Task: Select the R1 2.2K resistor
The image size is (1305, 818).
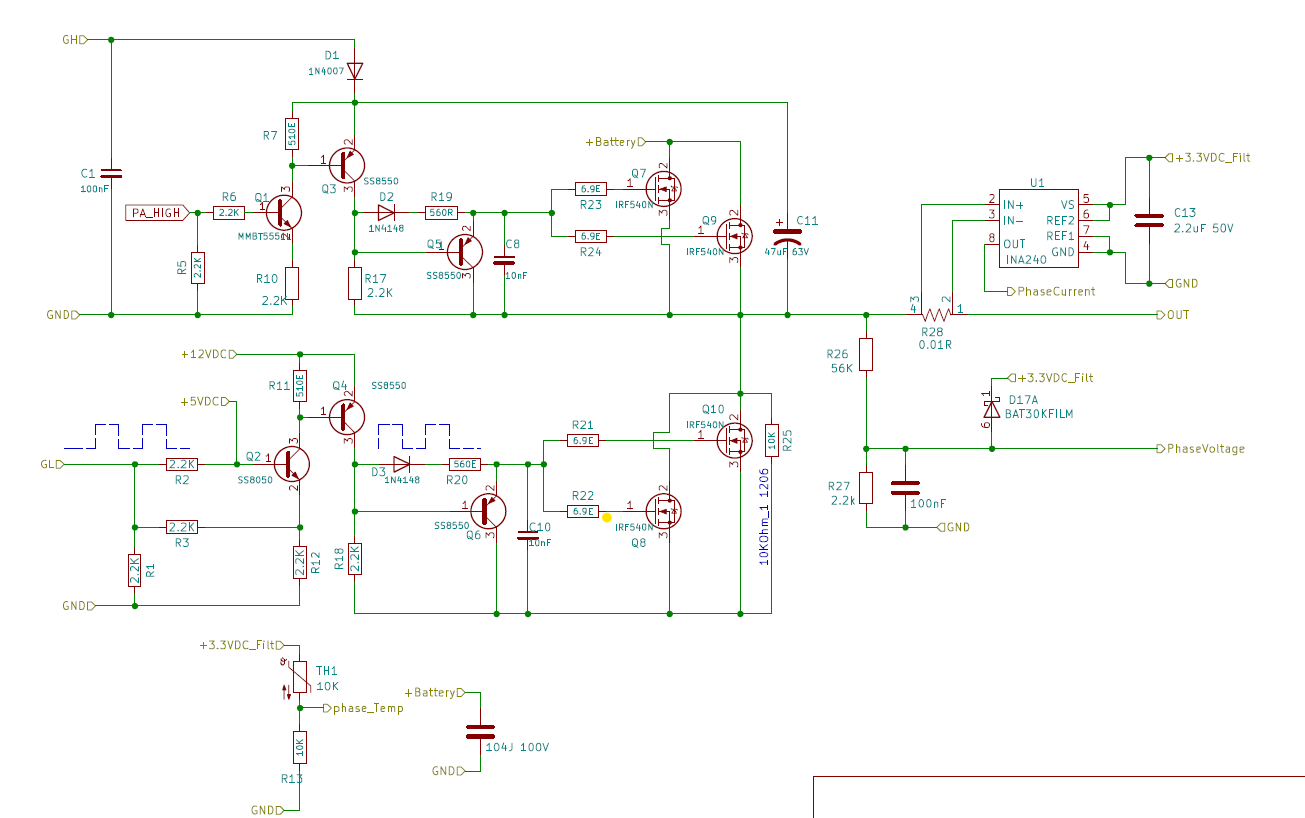Action: [x=134, y=571]
